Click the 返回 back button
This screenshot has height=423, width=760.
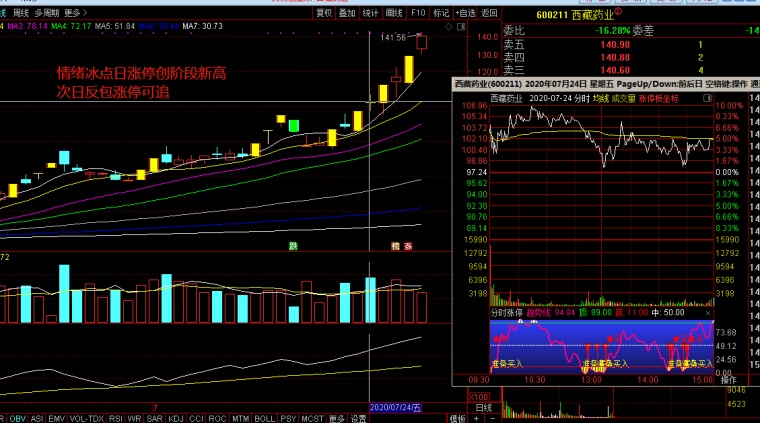(x=489, y=14)
